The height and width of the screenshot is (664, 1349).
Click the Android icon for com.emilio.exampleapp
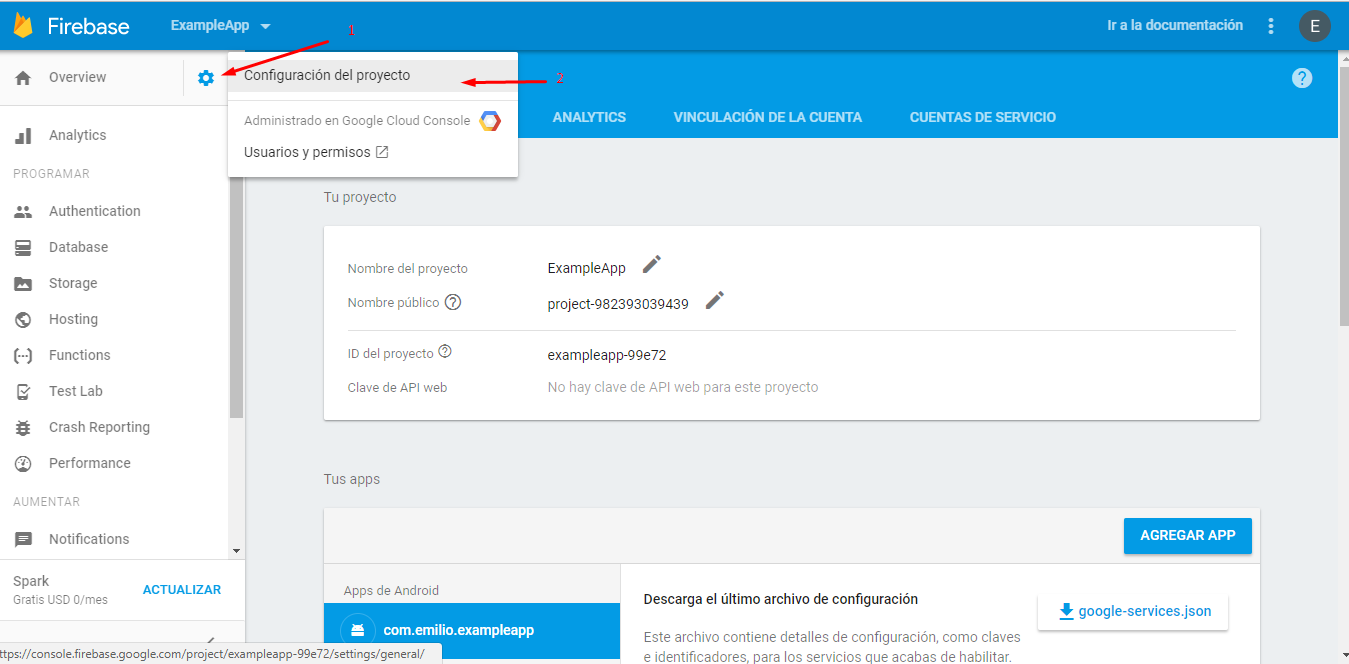pos(357,631)
